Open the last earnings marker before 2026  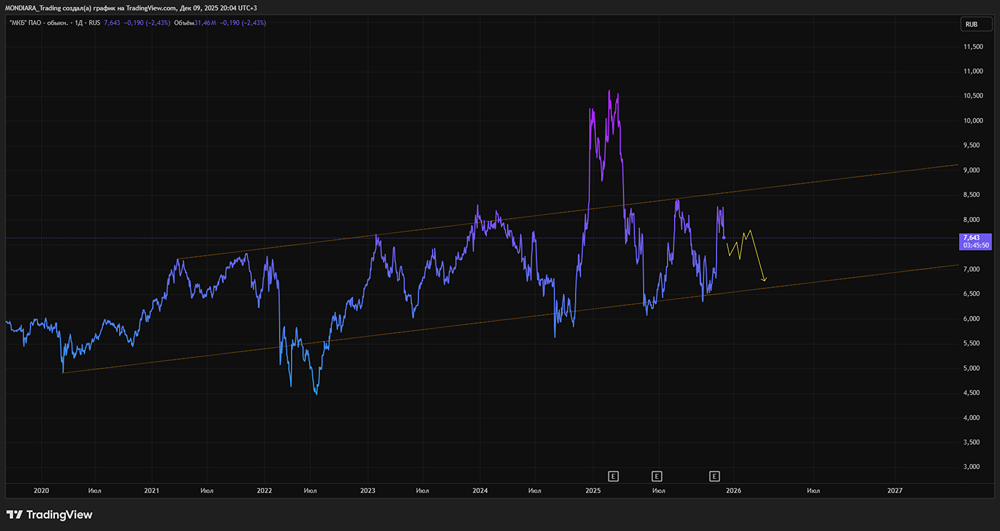[714, 476]
